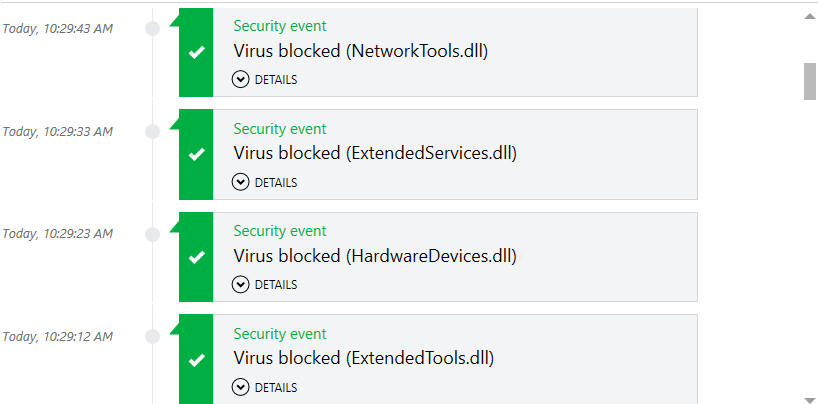818x404 pixels.
Task: Open the Virus blocked (ExtendedServices.dll) entry
Action: [375, 153]
